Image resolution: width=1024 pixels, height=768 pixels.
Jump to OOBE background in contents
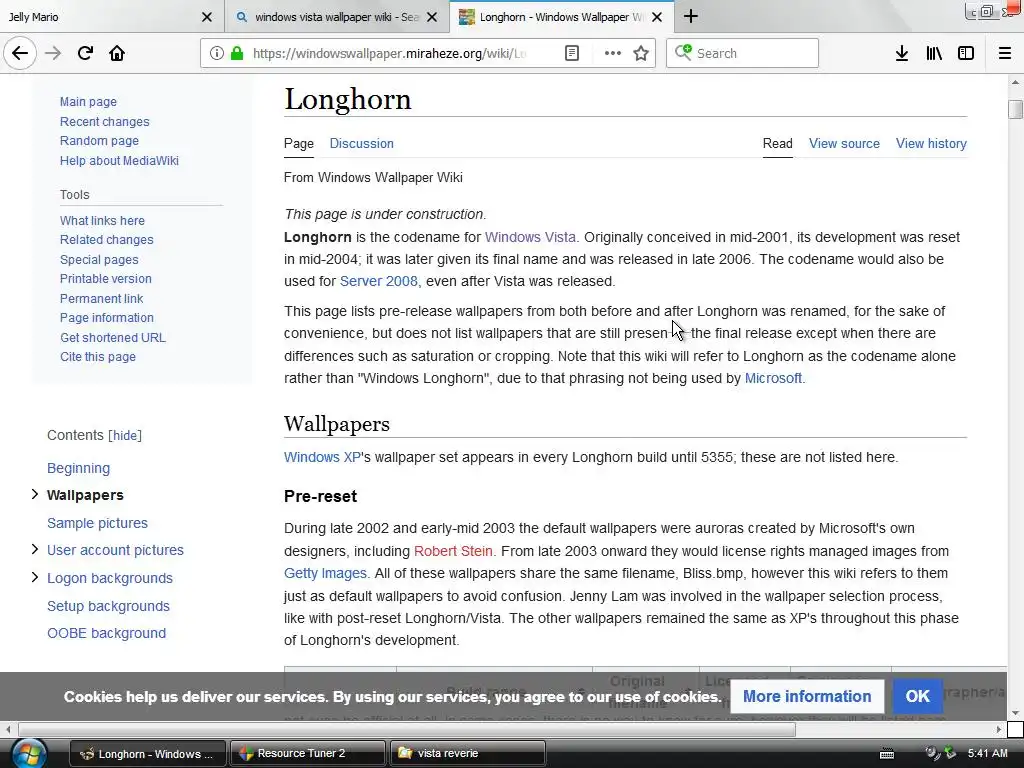(106, 633)
